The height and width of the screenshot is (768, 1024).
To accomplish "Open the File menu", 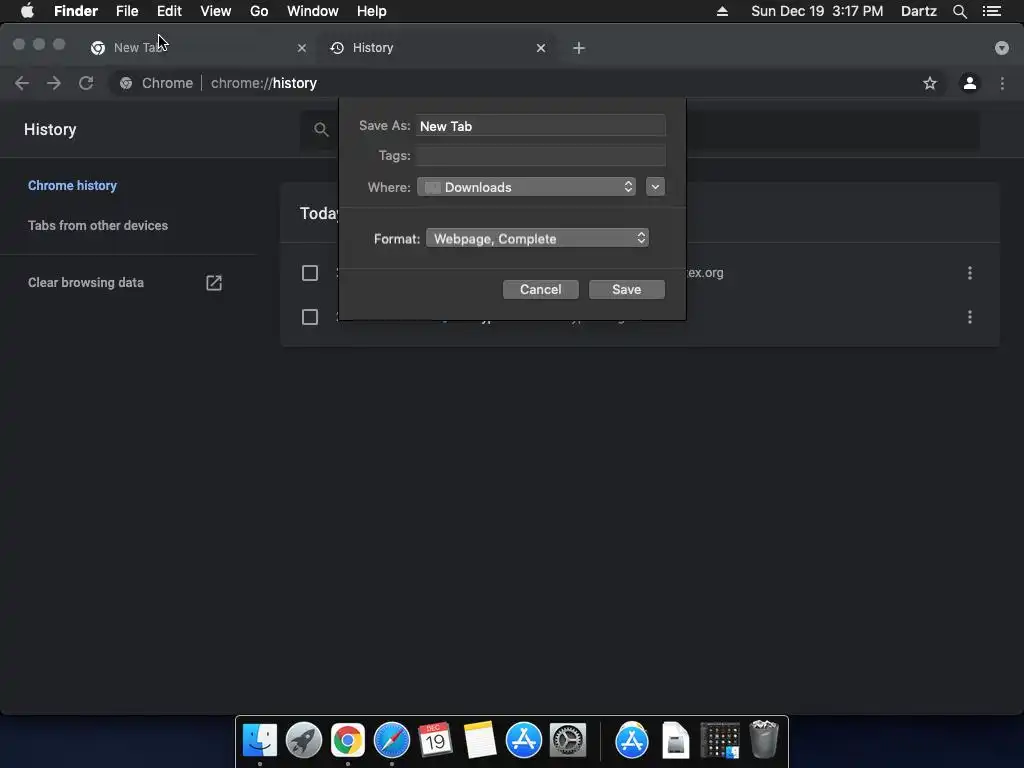I will (x=127, y=11).
